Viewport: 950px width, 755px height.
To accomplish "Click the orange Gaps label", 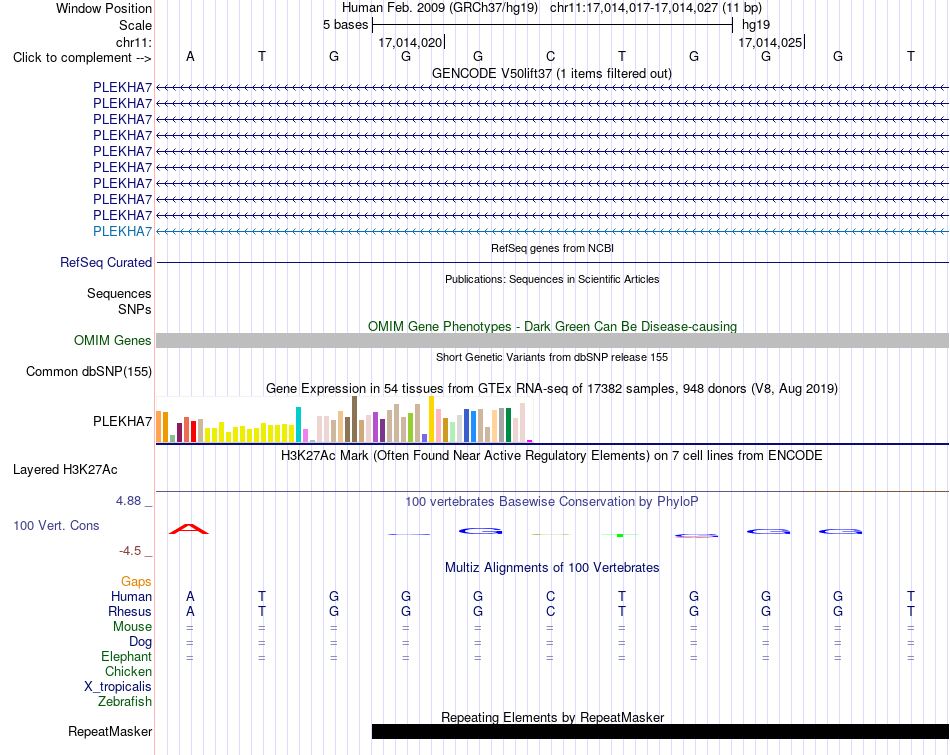I will [136, 582].
